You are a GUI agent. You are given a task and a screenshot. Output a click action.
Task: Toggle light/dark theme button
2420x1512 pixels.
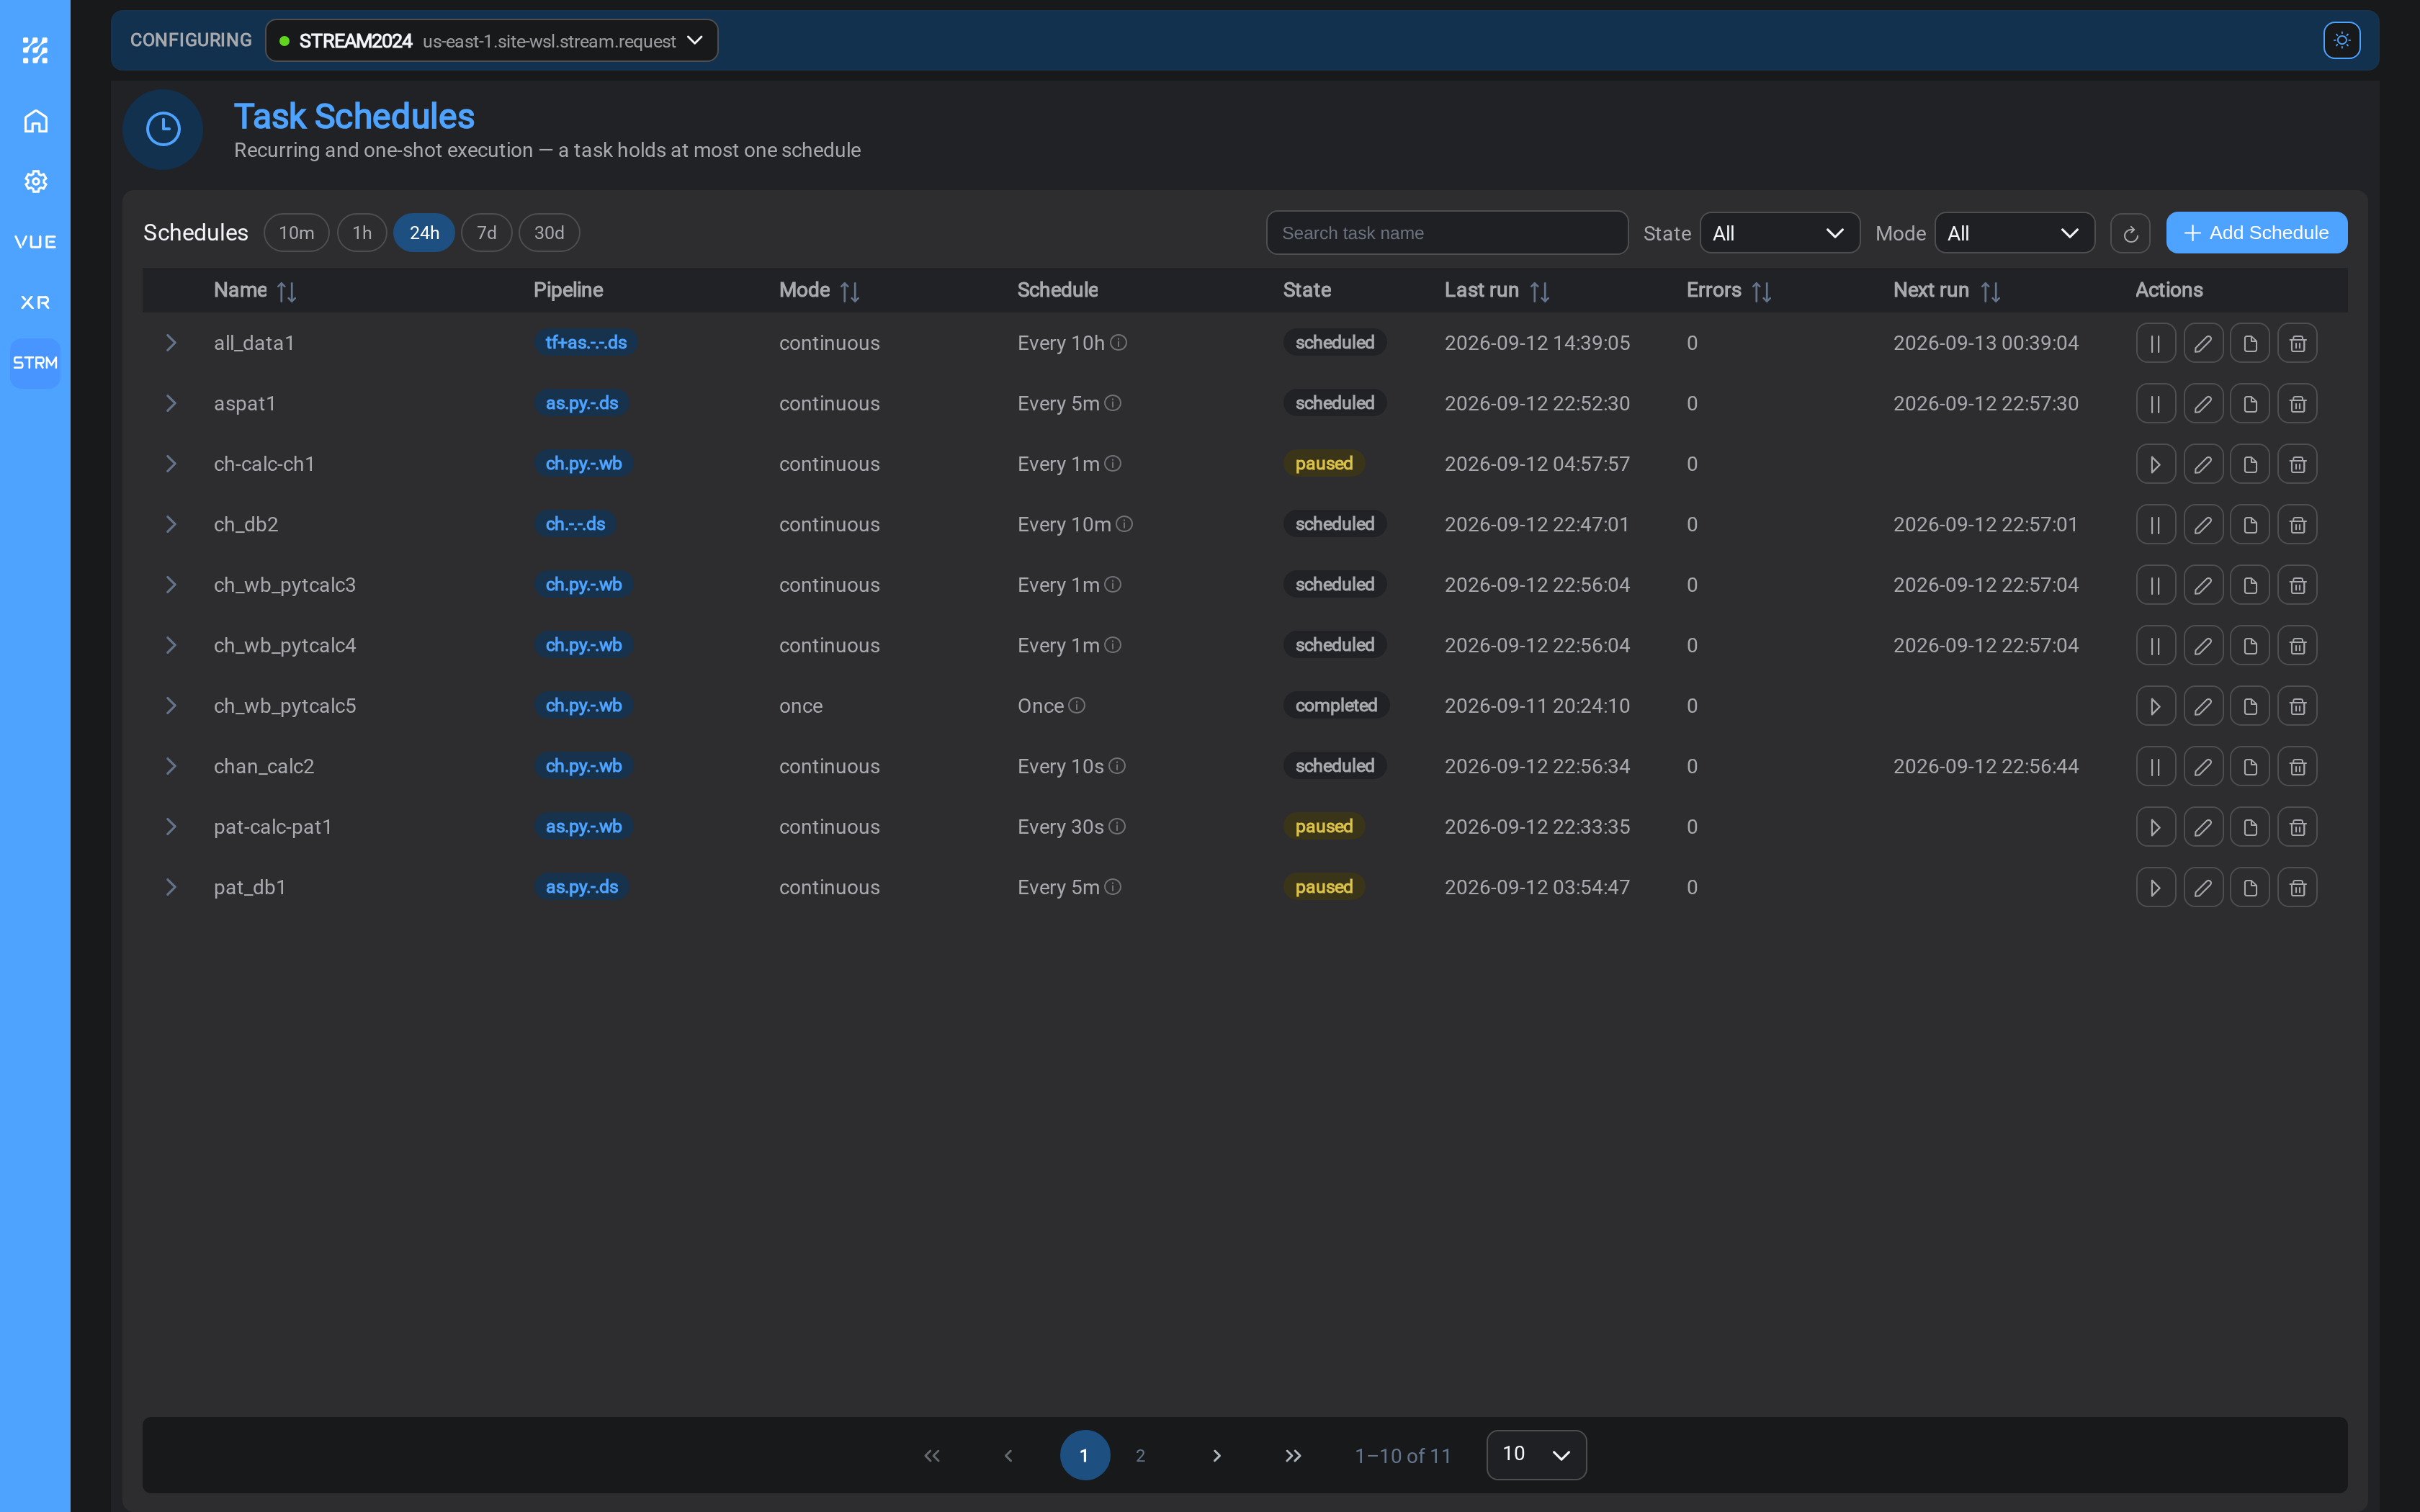(x=2342, y=40)
